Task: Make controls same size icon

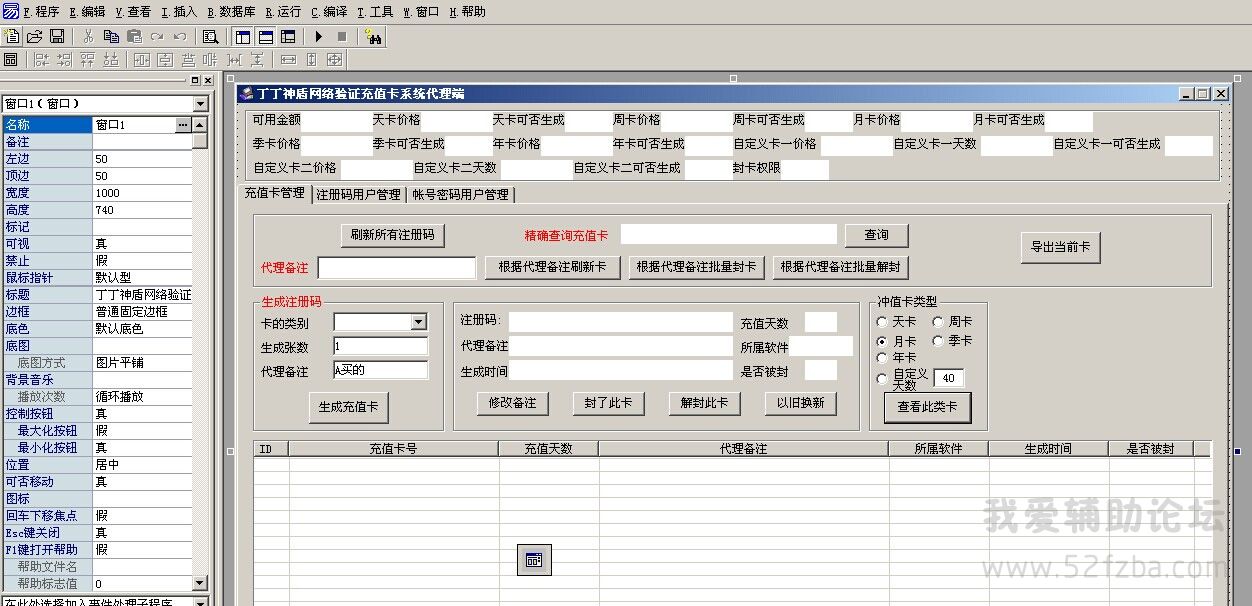Action: (x=334, y=60)
